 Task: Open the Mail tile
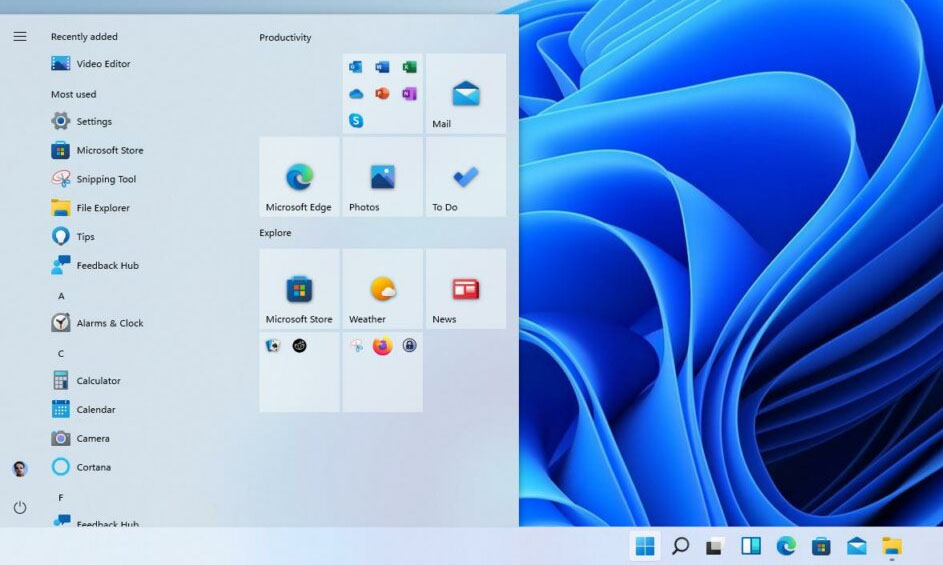(465, 93)
